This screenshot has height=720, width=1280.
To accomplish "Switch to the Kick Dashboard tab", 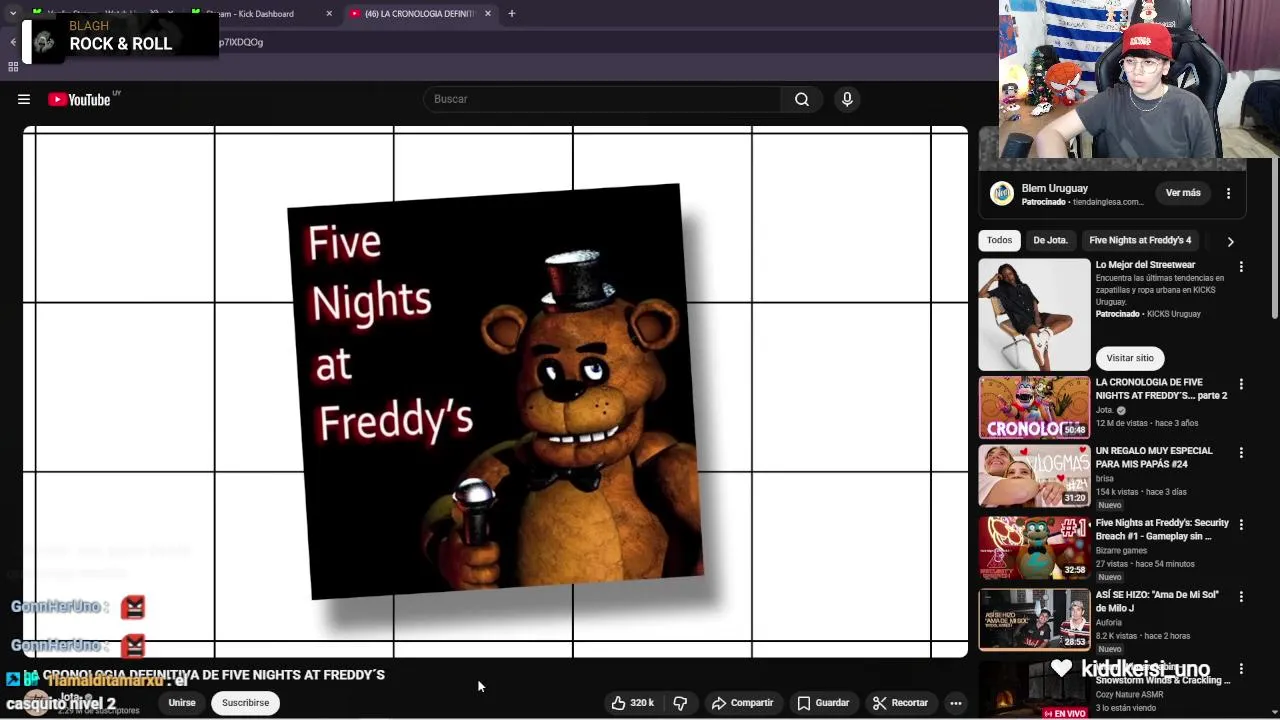I will point(261,14).
